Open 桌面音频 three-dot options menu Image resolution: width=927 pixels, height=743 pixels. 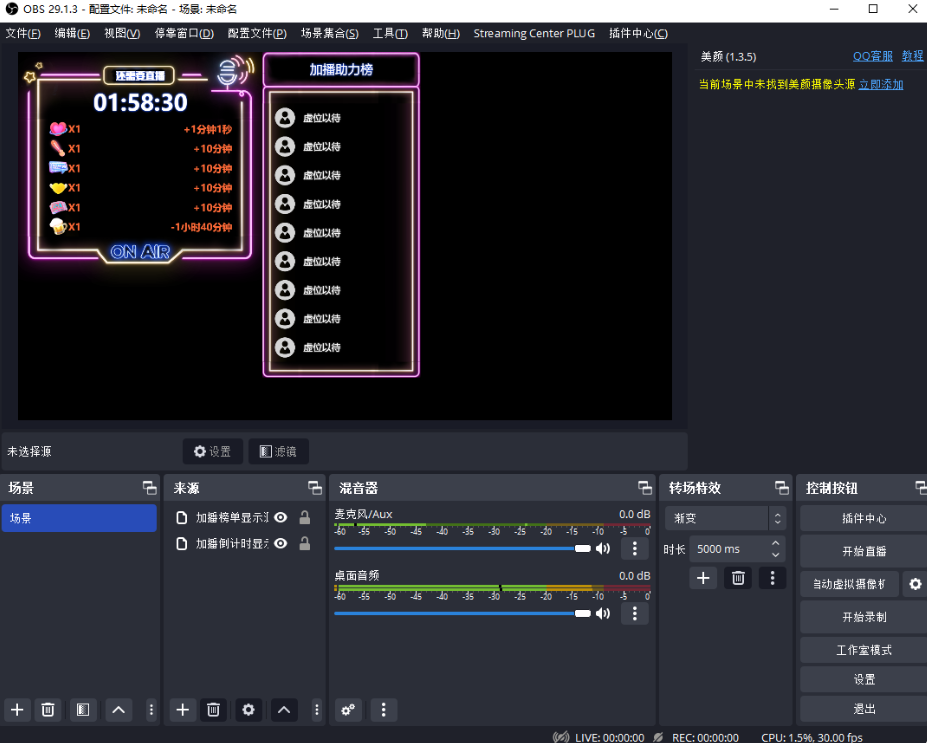pos(634,613)
